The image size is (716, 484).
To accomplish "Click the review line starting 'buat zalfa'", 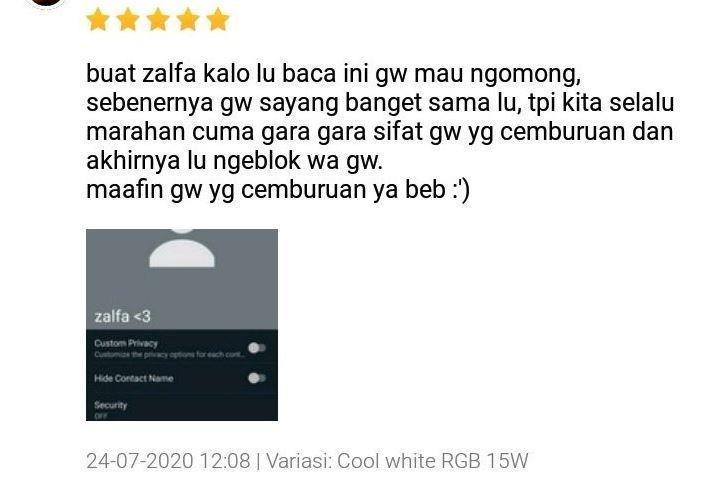I will (334, 74).
